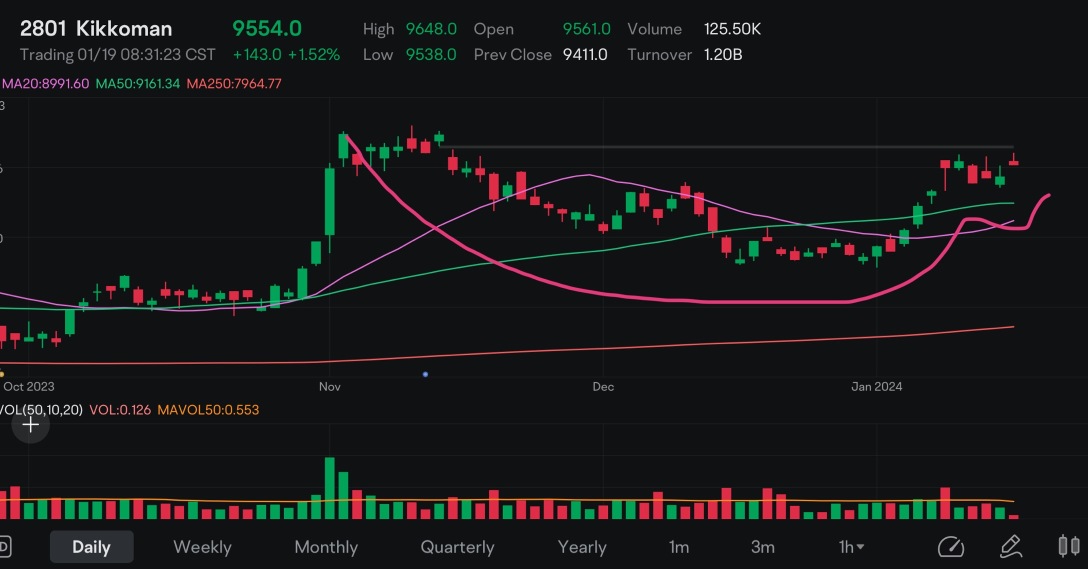Screen dimensions: 1088x569
Task: Click the 2801 Kikkoman stock title
Action: (x=96, y=28)
